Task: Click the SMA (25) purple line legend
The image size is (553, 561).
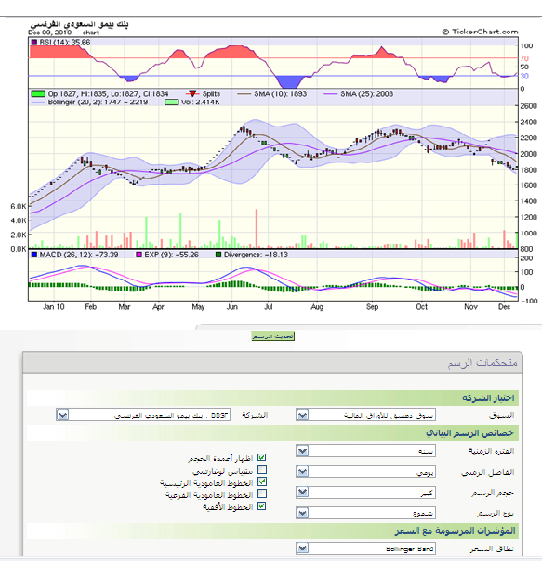Action: tap(330, 94)
